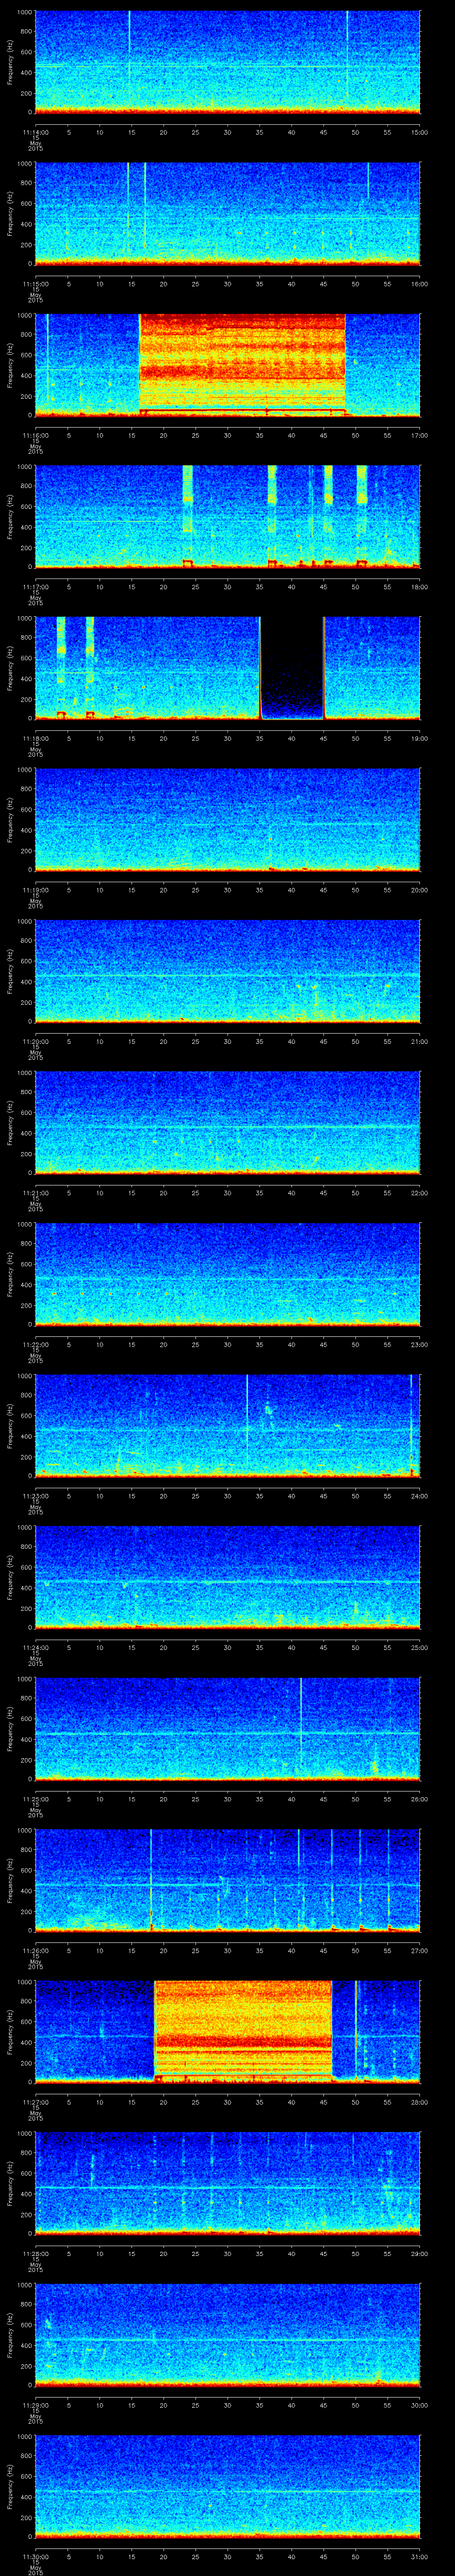Screen dimensions: 455x2576
Task: Click the '22:00' end time label
Action: tap(419, 1193)
